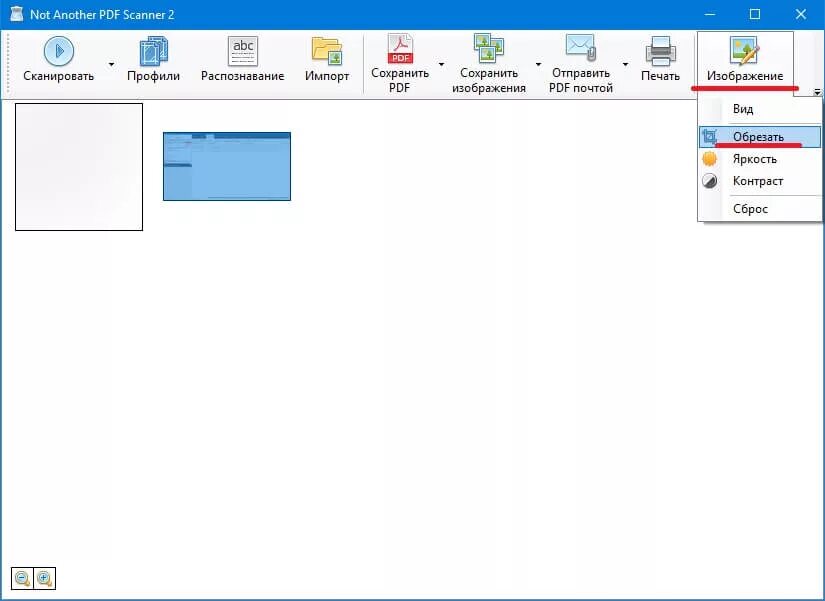The height and width of the screenshot is (601, 825).
Task: Minimize the Not Another PDF Scanner window
Action: tap(710, 14)
